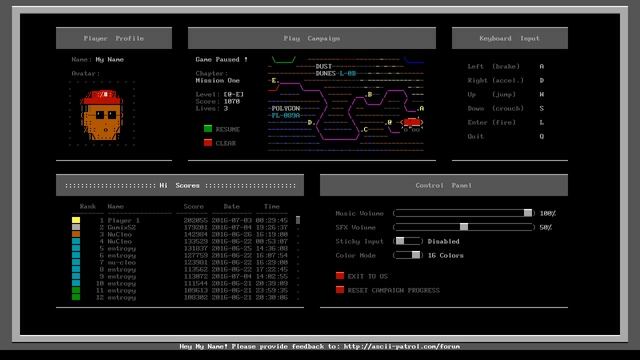Click the SFX Volume '50%' value

546,227
